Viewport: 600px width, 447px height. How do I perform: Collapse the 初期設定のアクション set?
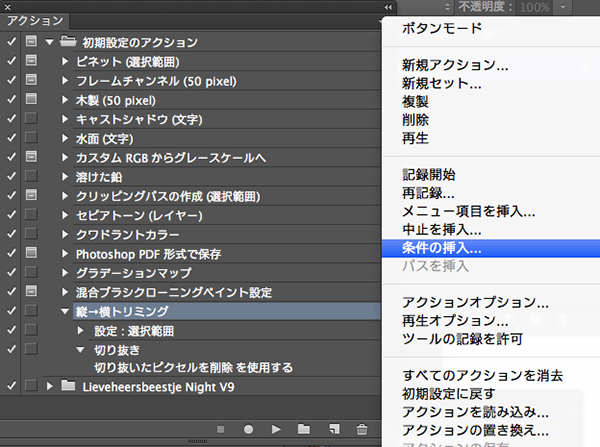[49, 43]
